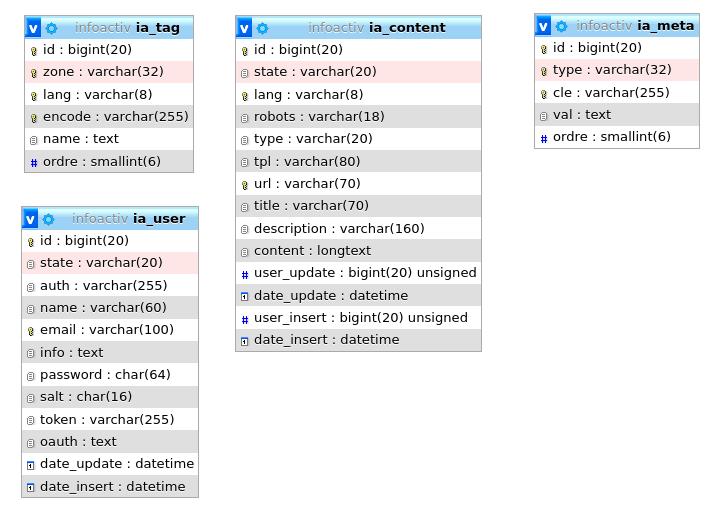This screenshot has width=714, height=523.
Task: Select the password column in ia_user
Action: 105,375
